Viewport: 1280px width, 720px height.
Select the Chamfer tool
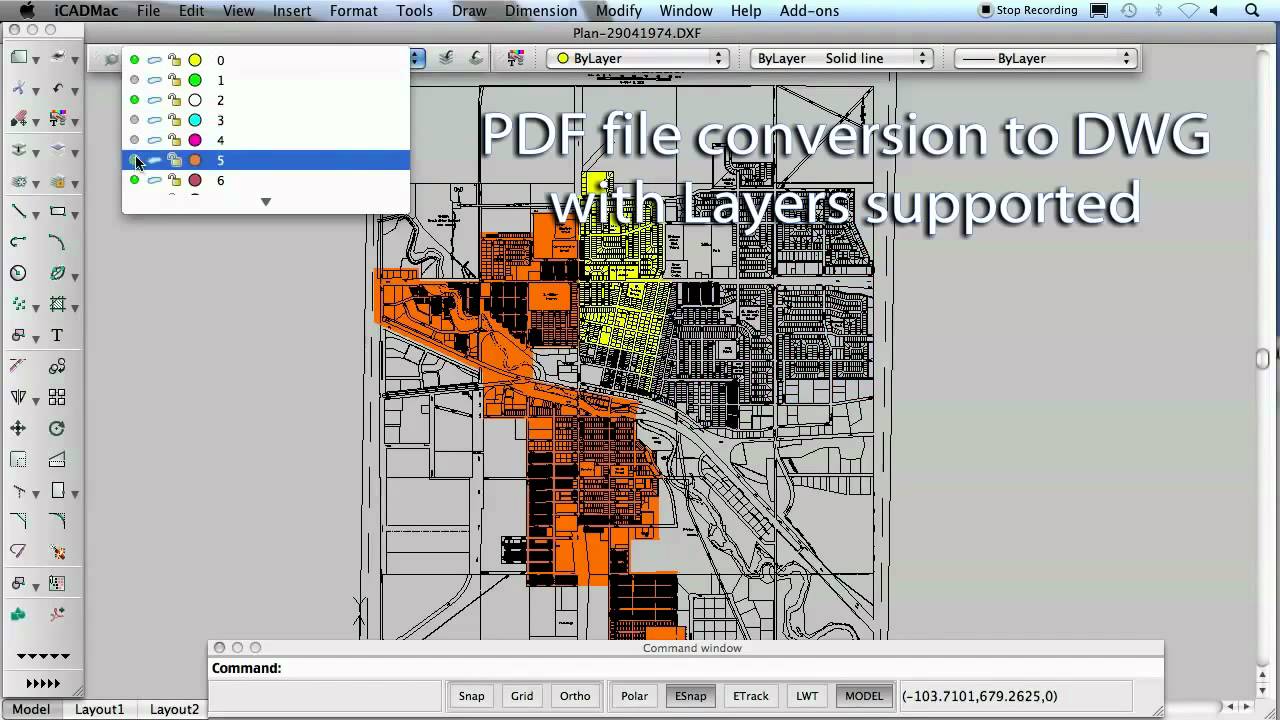pyautogui.click(x=18, y=521)
